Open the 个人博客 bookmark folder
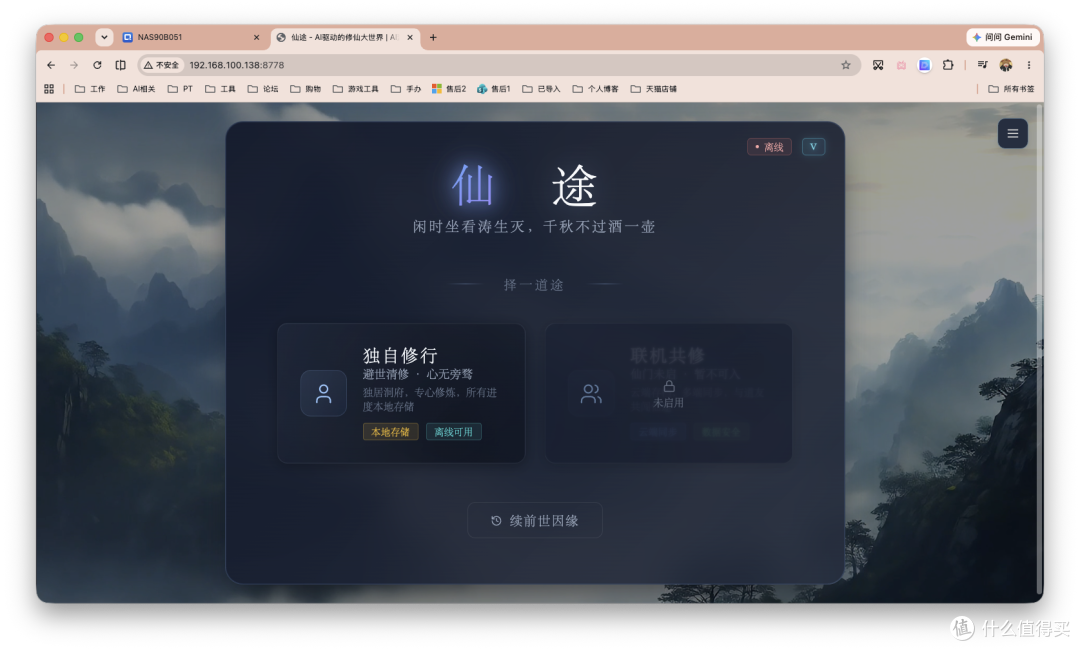Screen dimensions: 1080x651 coord(596,89)
